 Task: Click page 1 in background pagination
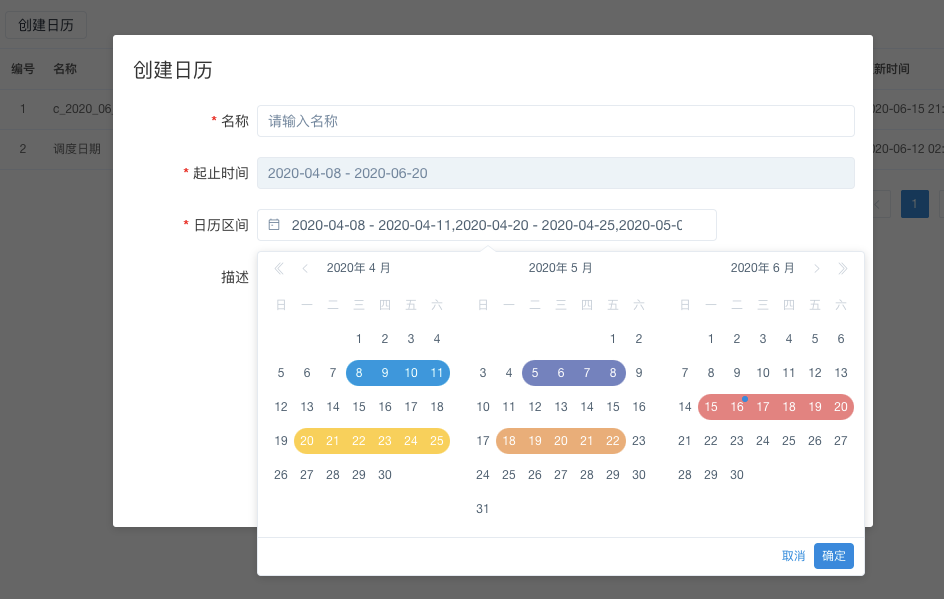pos(914,204)
